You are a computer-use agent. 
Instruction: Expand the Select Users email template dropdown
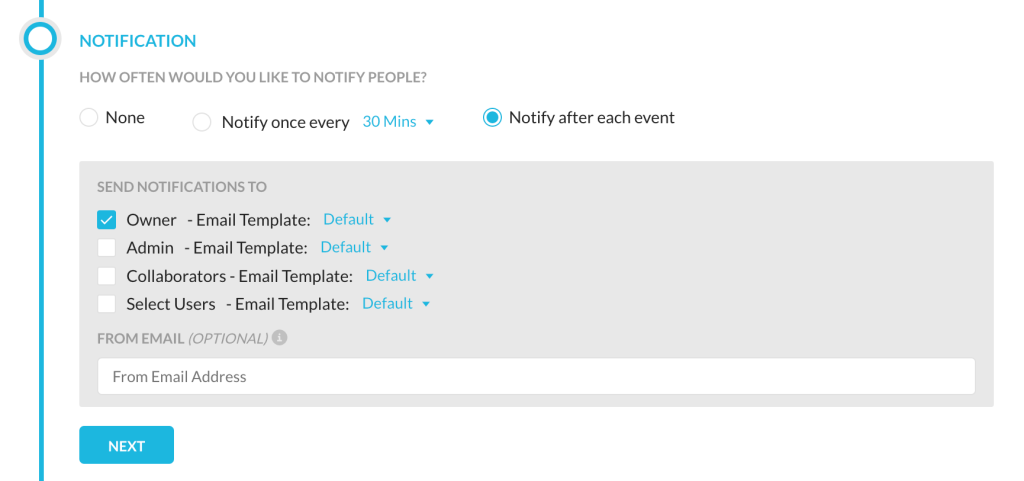point(396,303)
